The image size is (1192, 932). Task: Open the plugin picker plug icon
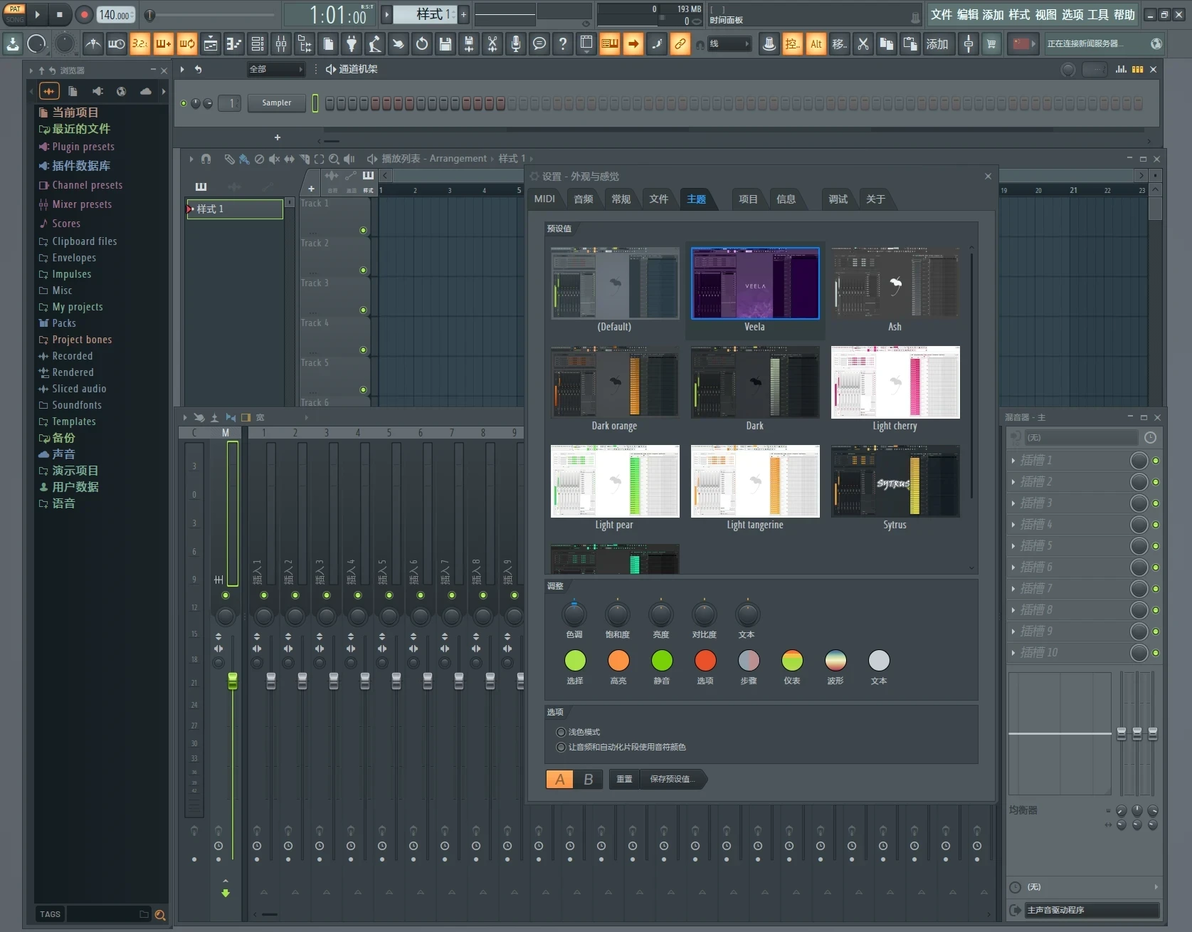coord(351,44)
